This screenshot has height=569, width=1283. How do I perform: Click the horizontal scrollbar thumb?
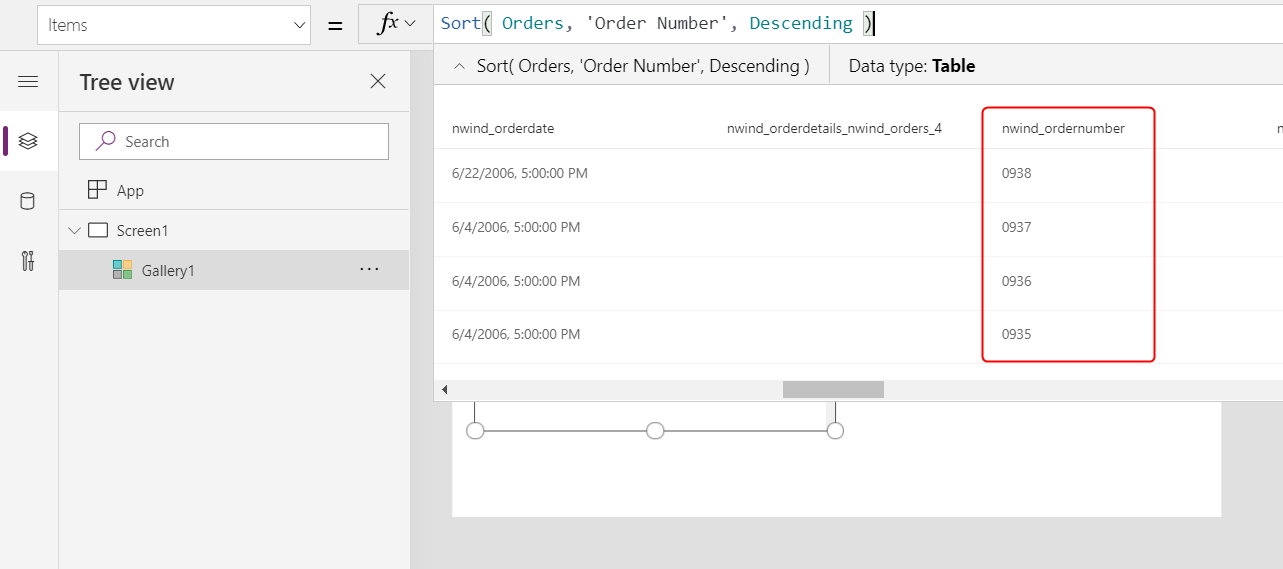(833, 390)
